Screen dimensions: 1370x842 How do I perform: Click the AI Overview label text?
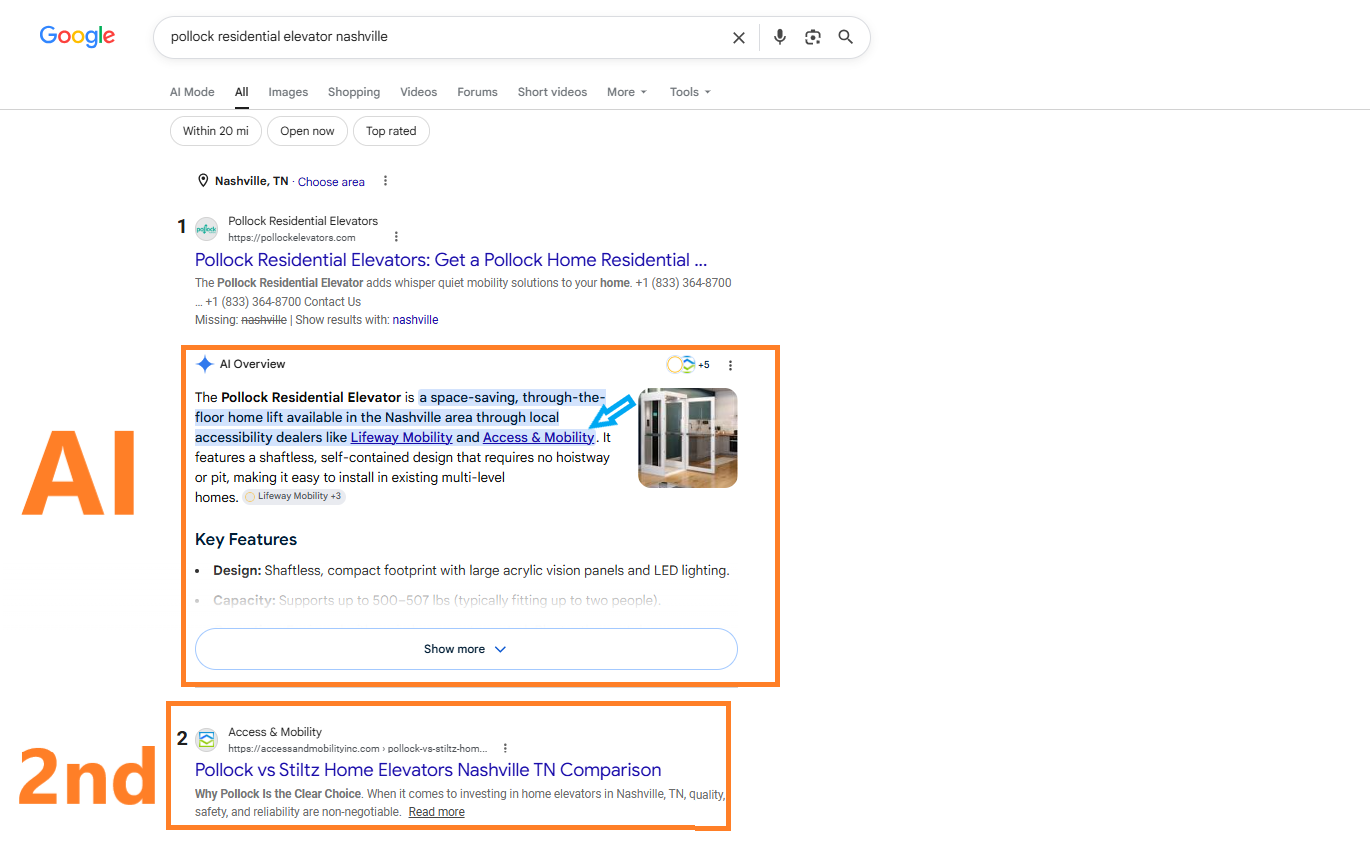(253, 364)
